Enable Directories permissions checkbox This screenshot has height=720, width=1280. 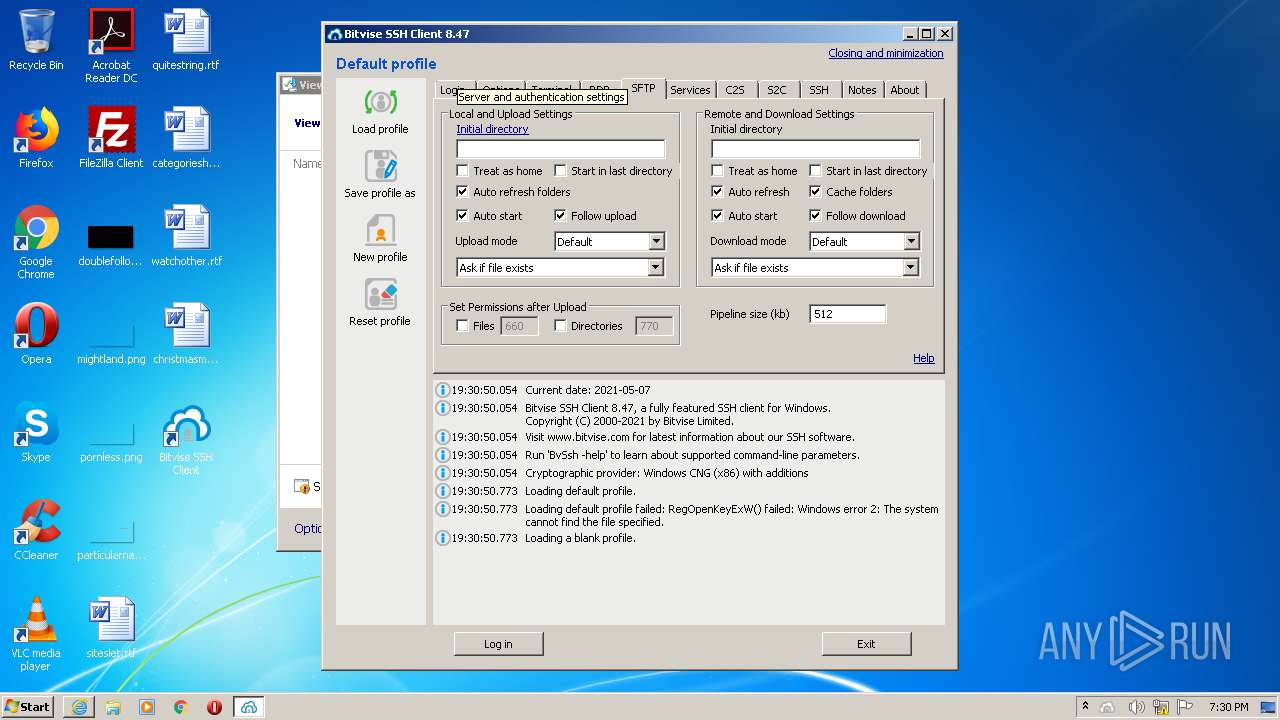560,326
